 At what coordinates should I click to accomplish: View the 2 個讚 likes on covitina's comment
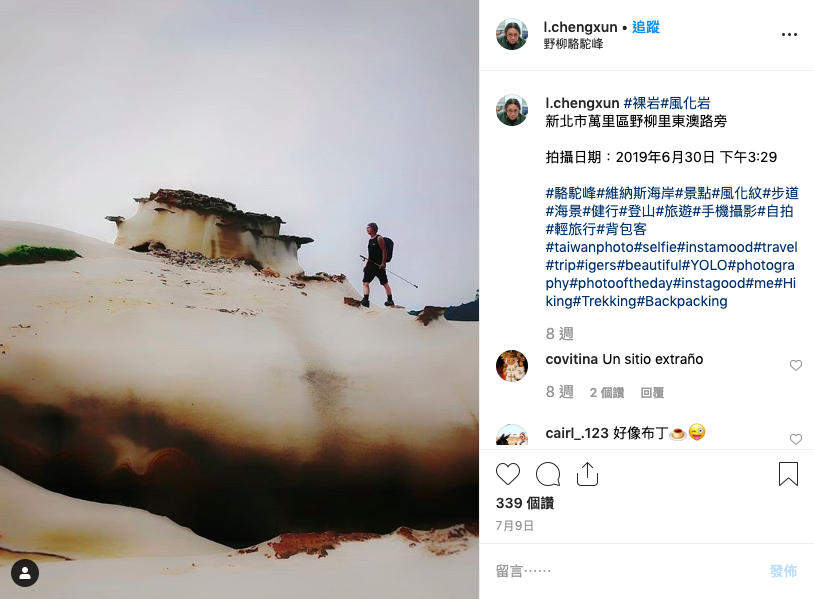click(x=607, y=393)
